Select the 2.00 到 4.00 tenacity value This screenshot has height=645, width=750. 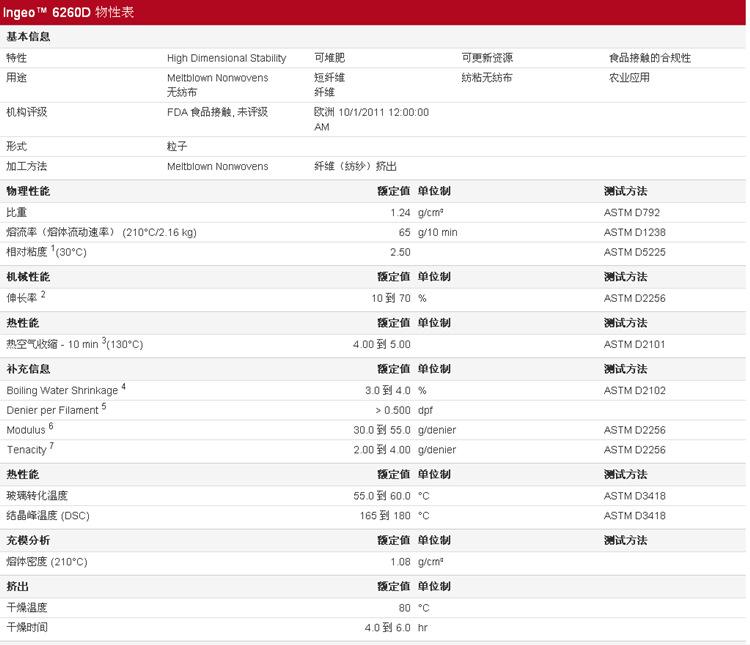click(x=382, y=450)
